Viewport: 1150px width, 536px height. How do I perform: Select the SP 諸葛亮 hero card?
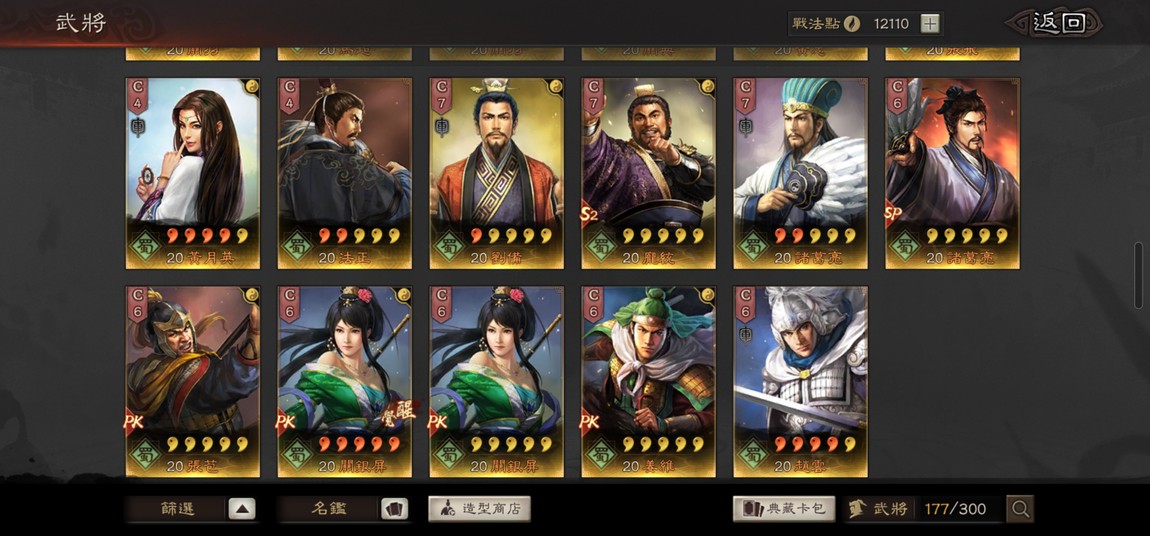coord(952,173)
